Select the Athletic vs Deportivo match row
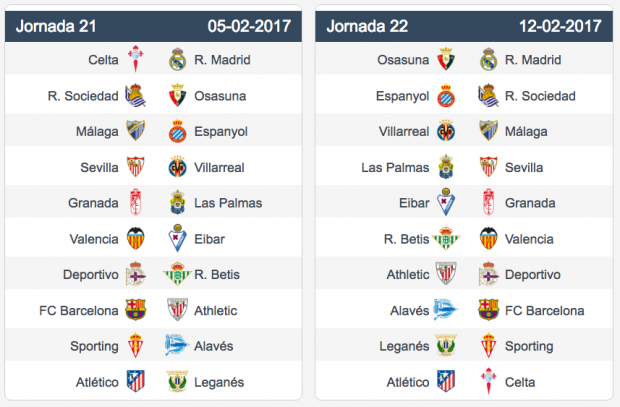 point(464,274)
